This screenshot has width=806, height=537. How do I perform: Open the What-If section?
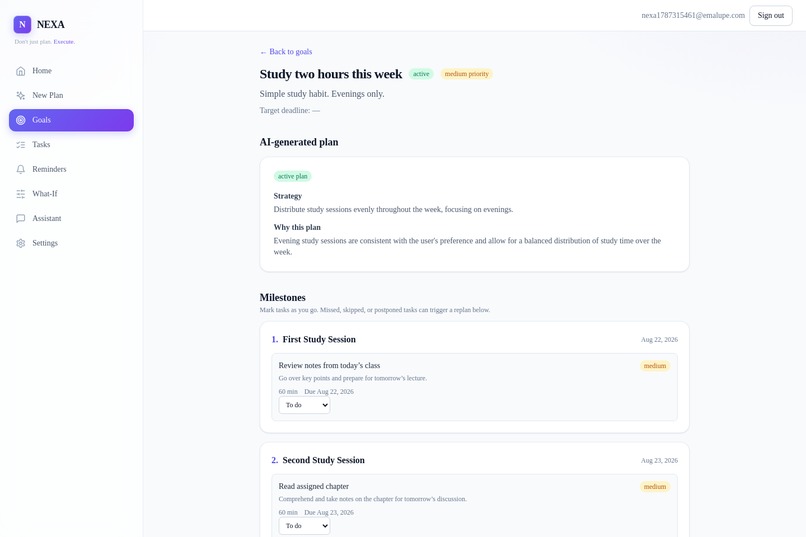(71, 194)
